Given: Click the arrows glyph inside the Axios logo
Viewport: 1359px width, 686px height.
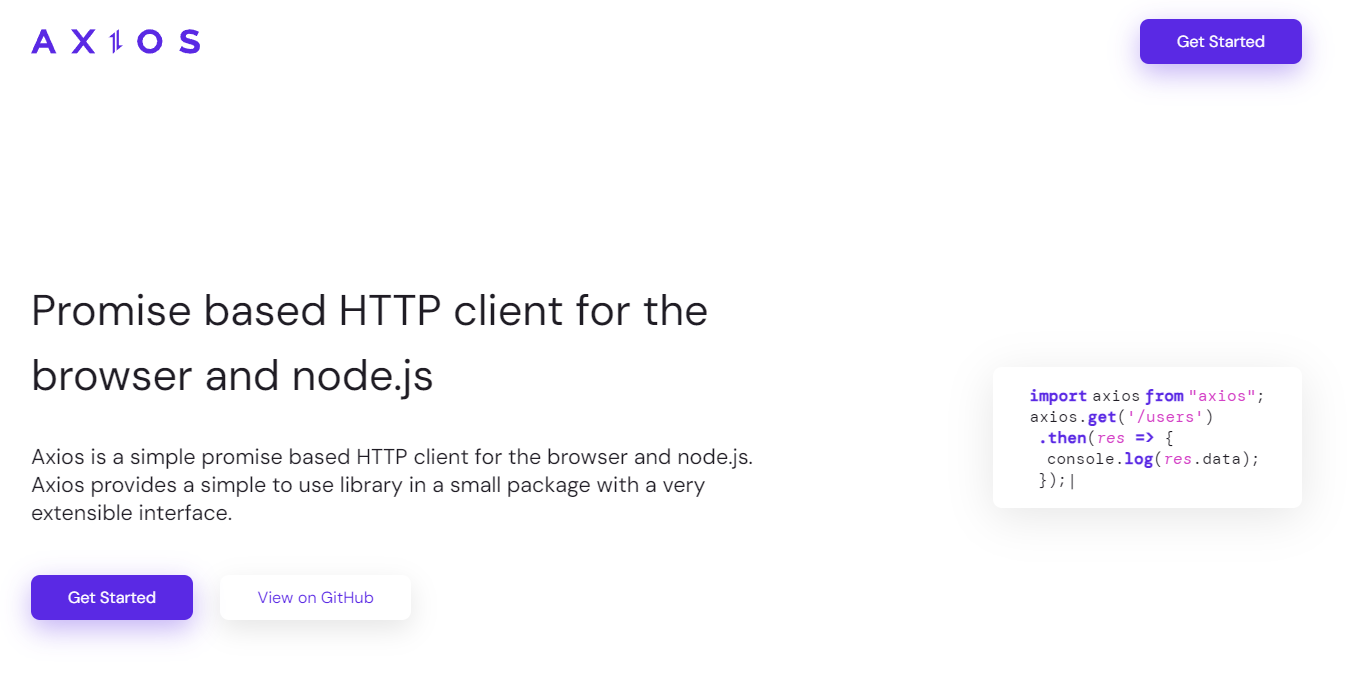Looking at the screenshot, I should pyautogui.click(x=116, y=41).
